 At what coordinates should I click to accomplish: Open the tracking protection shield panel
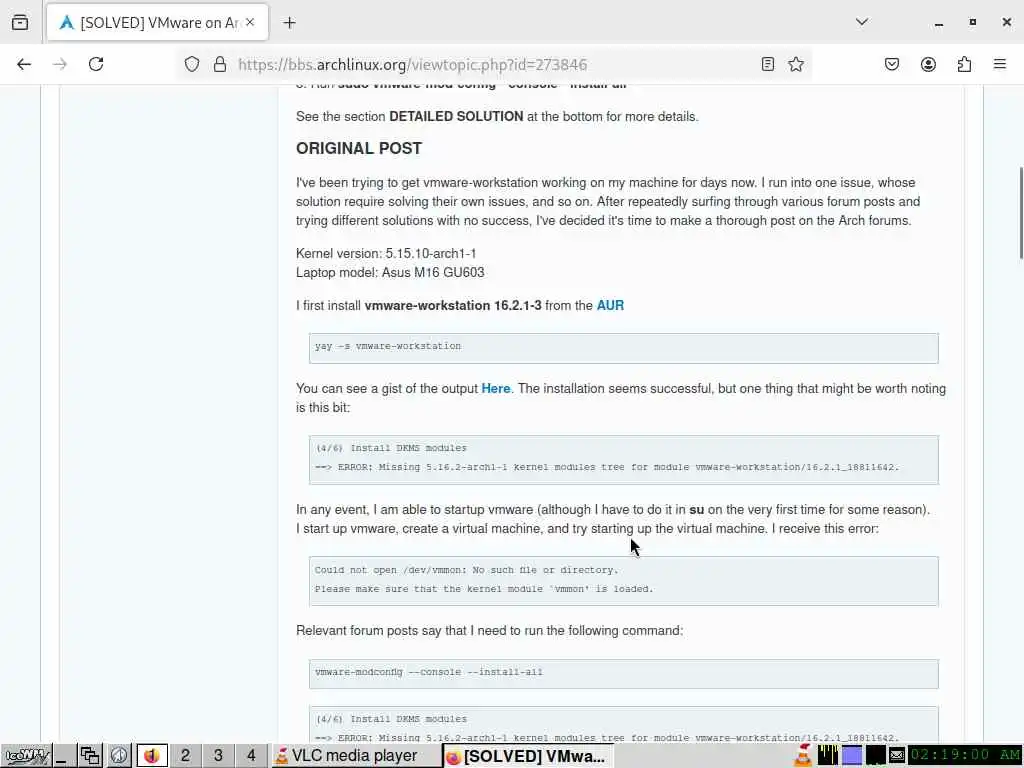pos(191,64)
